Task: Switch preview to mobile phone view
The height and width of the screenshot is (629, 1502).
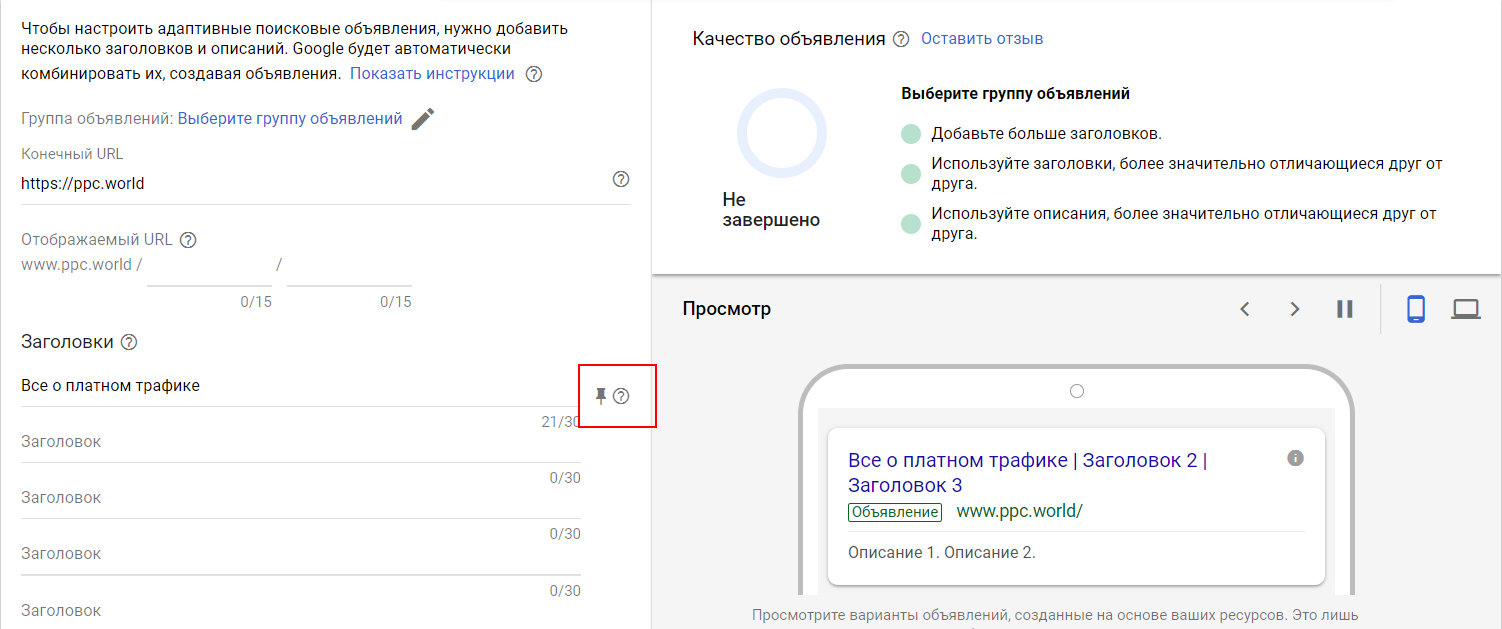Action: pos(1415,309)
